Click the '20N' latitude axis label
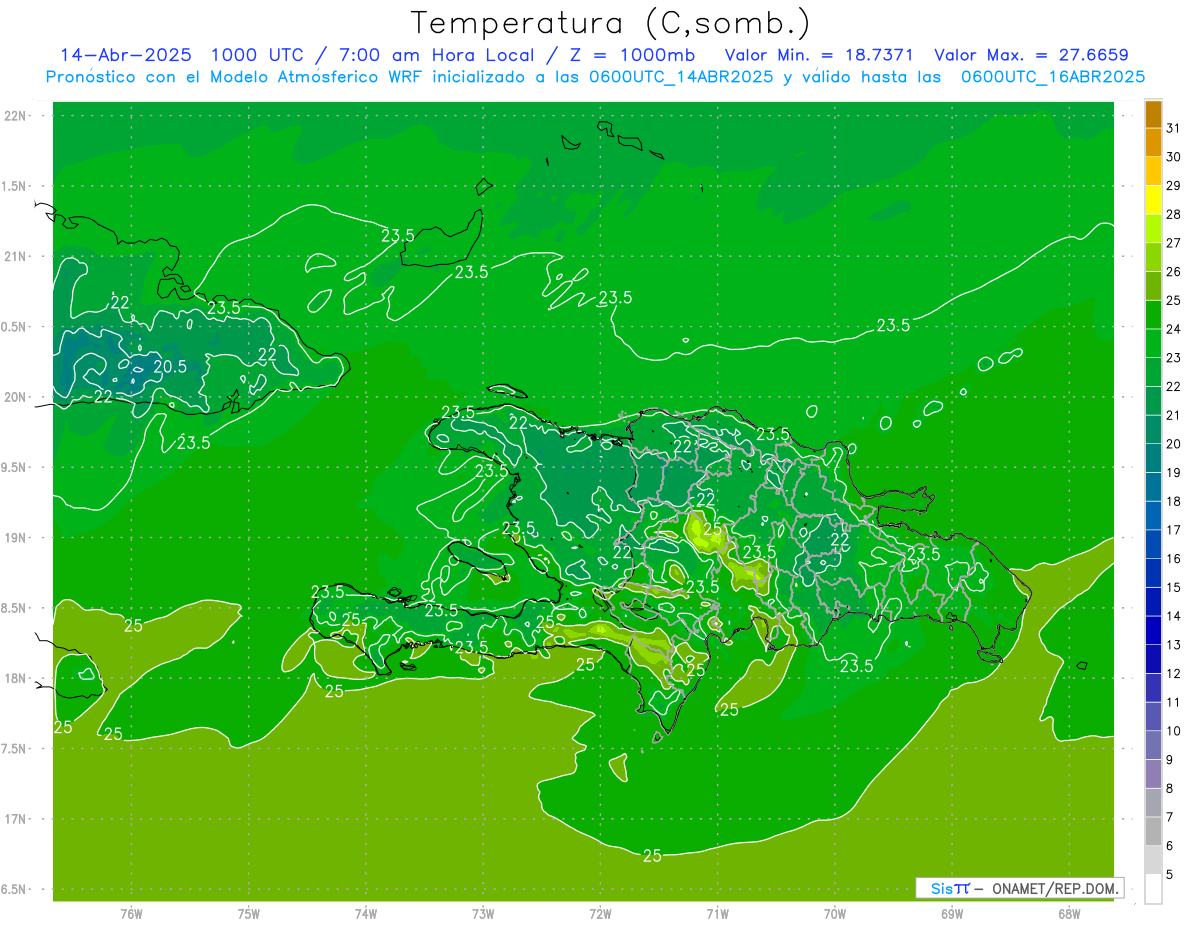Screen dimensions: 1200x927 (15, 397)
